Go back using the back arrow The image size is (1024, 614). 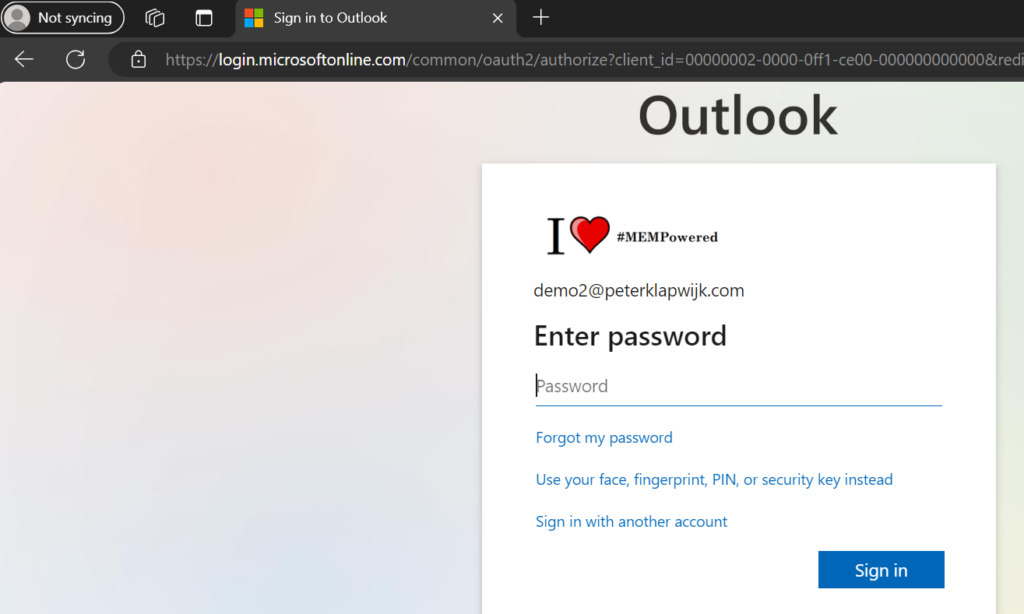coord(24,59)
